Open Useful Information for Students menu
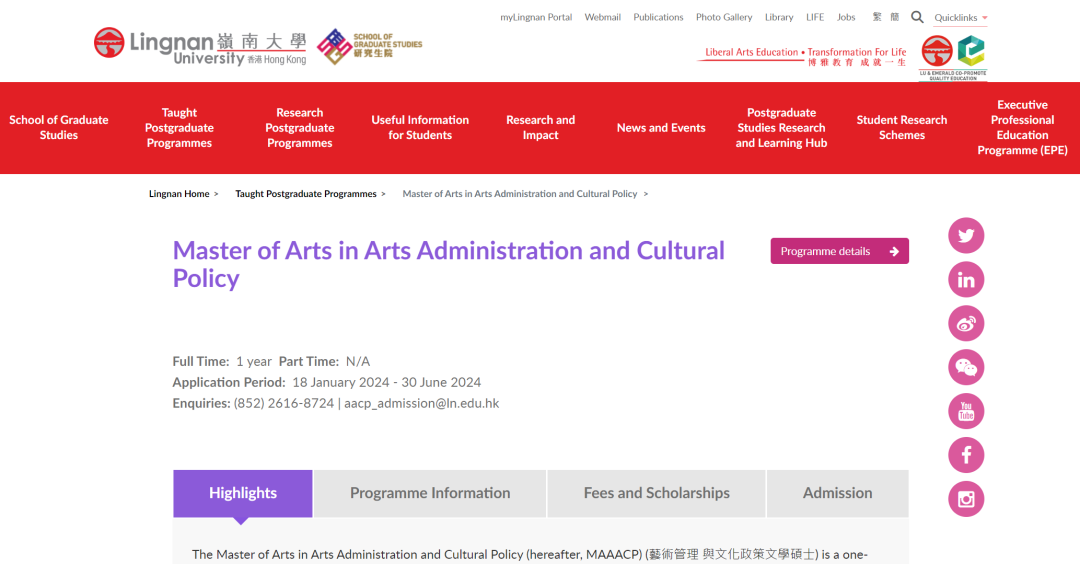Image resolution: width=1080 pixels, height=564 pixels. click(x=420, y=127)
